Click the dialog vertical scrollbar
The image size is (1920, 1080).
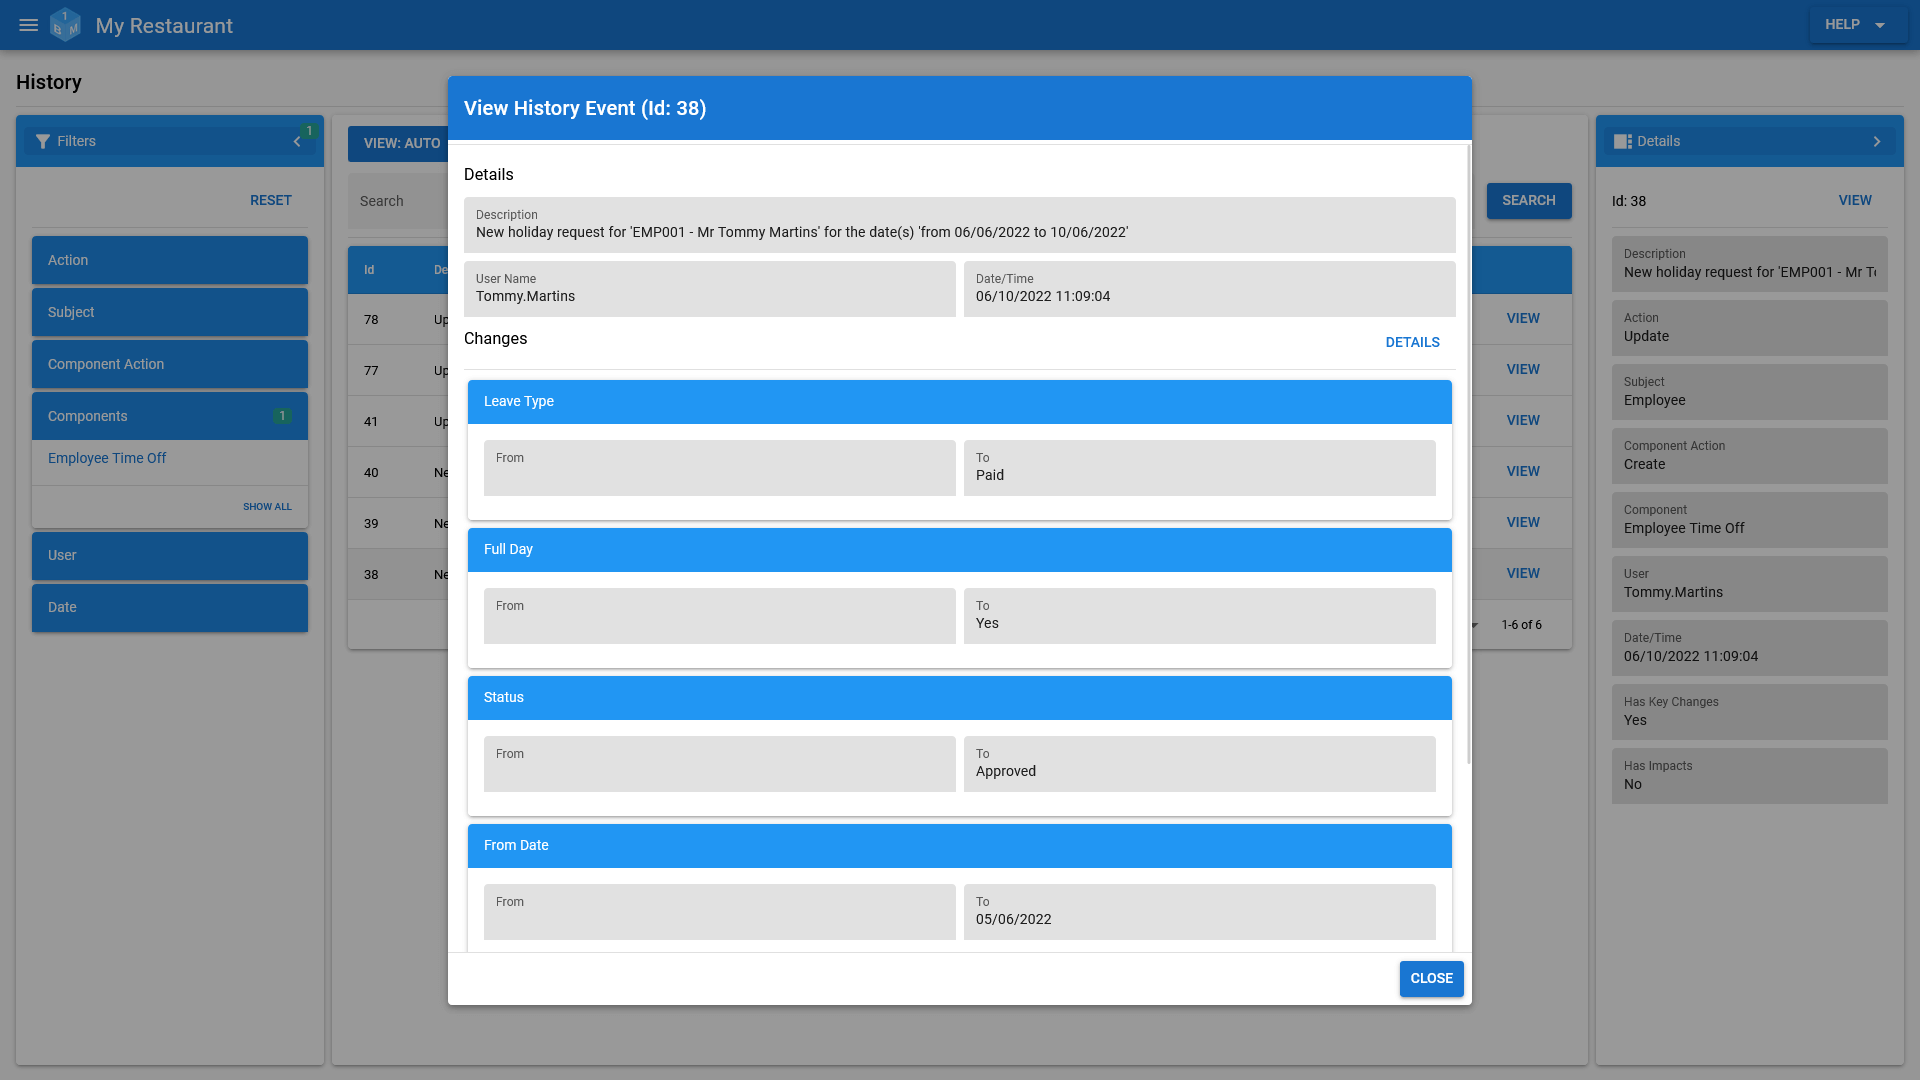click(1468, 454)
